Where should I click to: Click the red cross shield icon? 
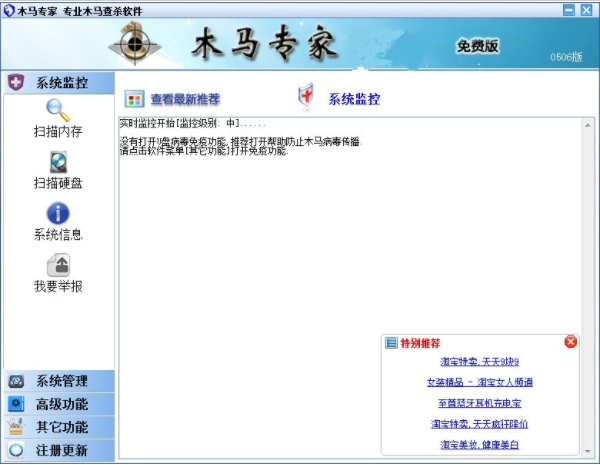coord(306,95)
